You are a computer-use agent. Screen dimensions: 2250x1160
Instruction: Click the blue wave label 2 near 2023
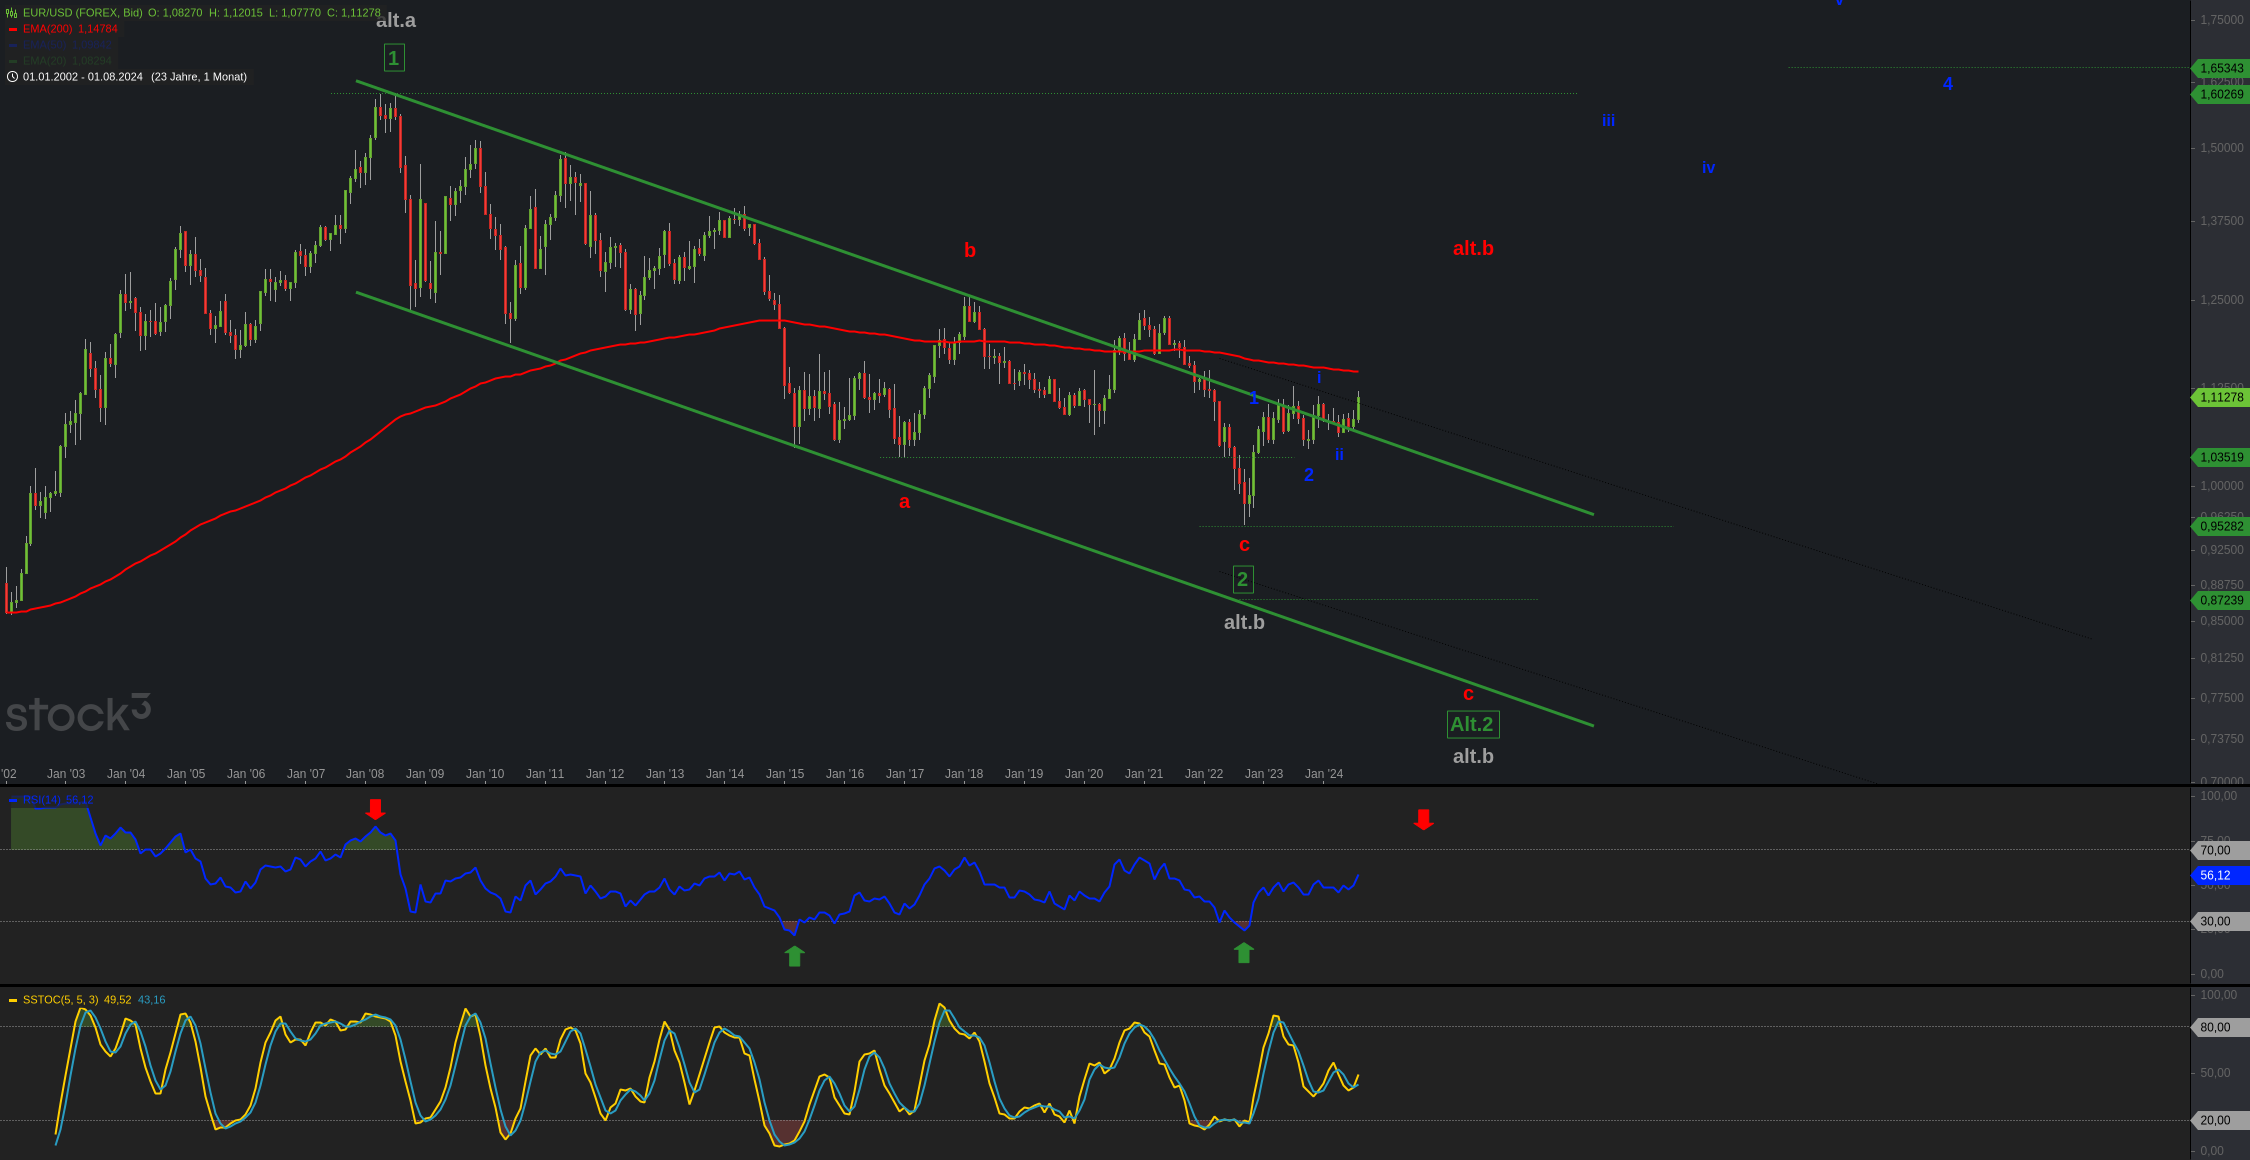pos(1309,475)
